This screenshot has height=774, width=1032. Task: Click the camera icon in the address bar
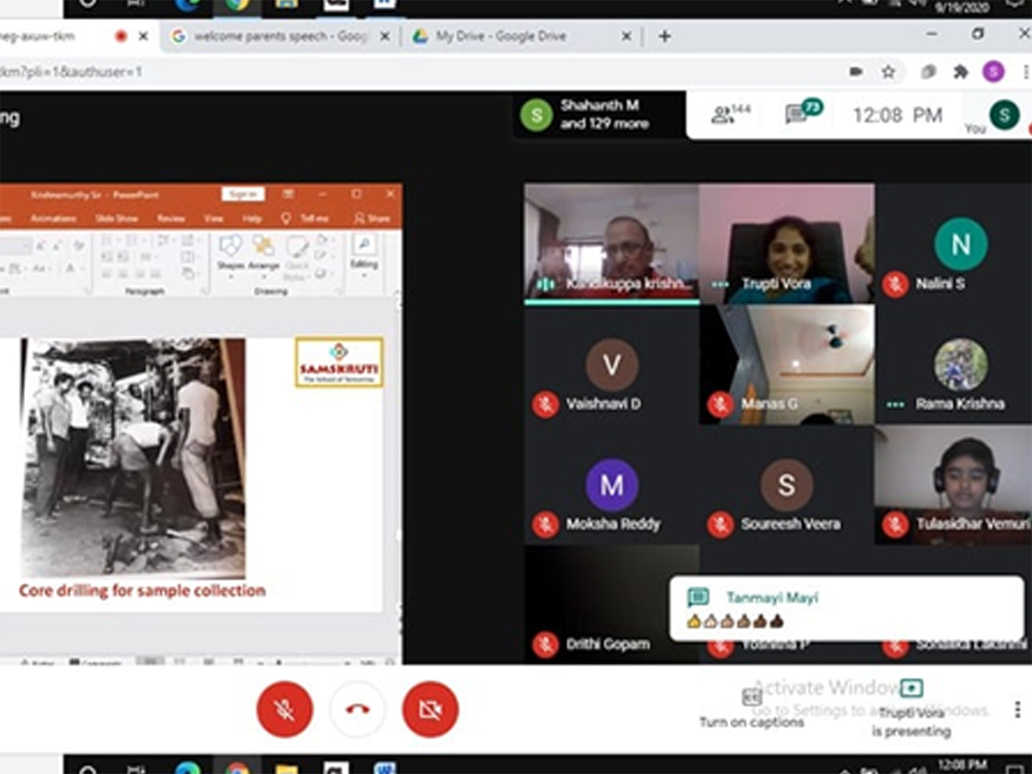856,72
